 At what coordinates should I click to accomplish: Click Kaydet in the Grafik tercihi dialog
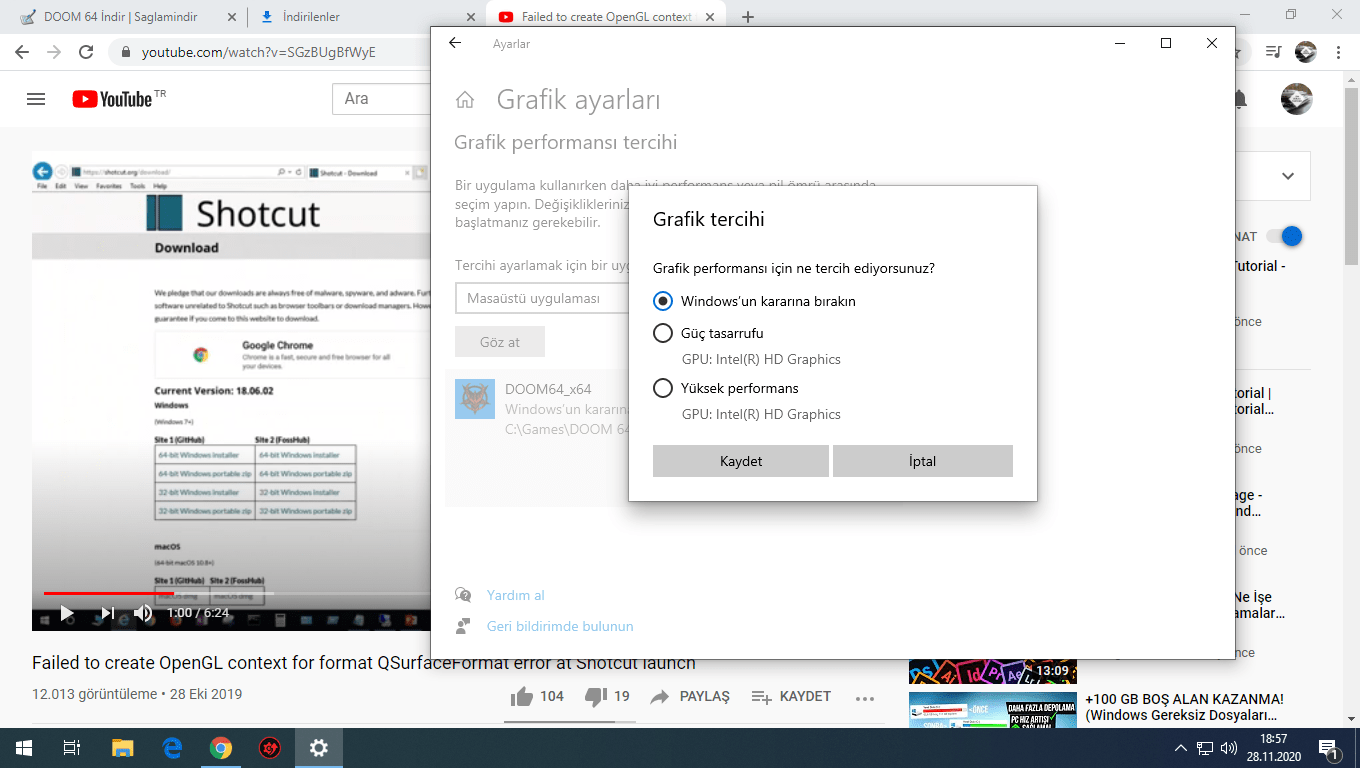point(741,461)
